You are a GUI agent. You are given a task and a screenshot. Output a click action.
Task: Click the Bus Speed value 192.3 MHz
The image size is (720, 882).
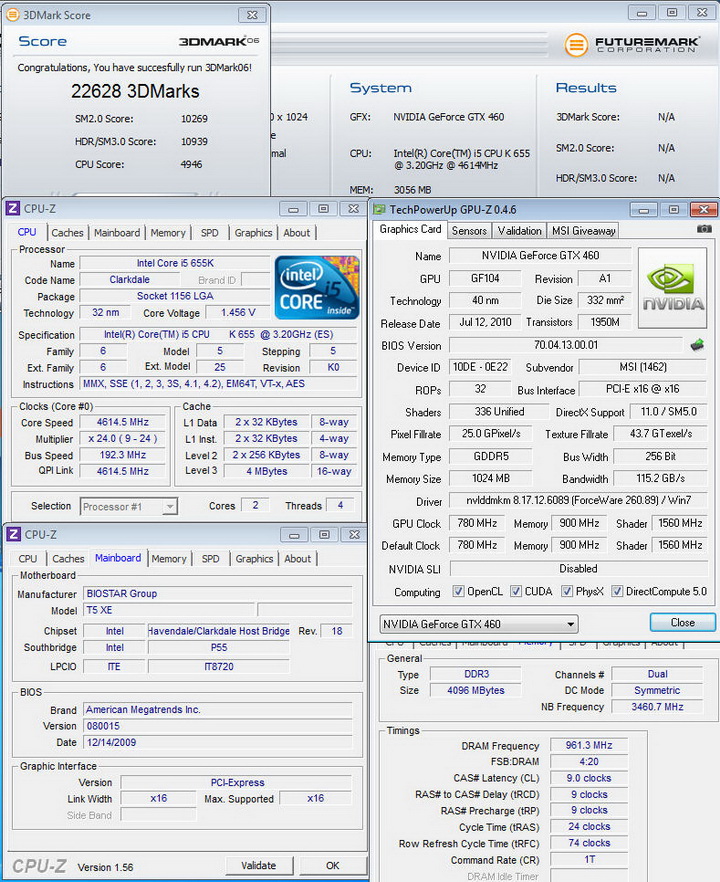click(123, 454)
